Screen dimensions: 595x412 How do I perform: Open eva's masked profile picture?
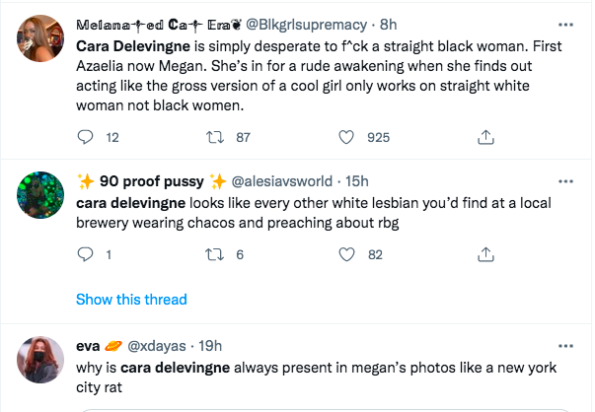40,359
